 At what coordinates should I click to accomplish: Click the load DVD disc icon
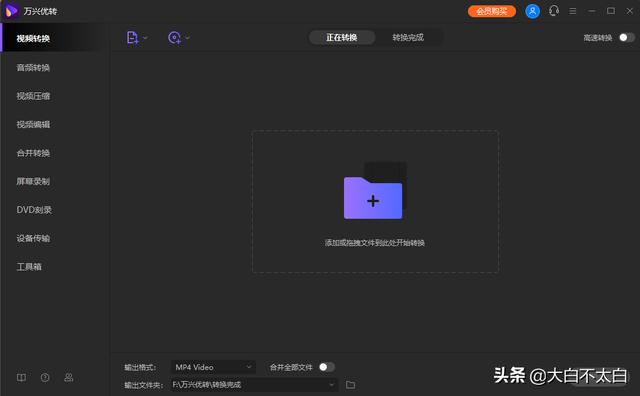174,38
